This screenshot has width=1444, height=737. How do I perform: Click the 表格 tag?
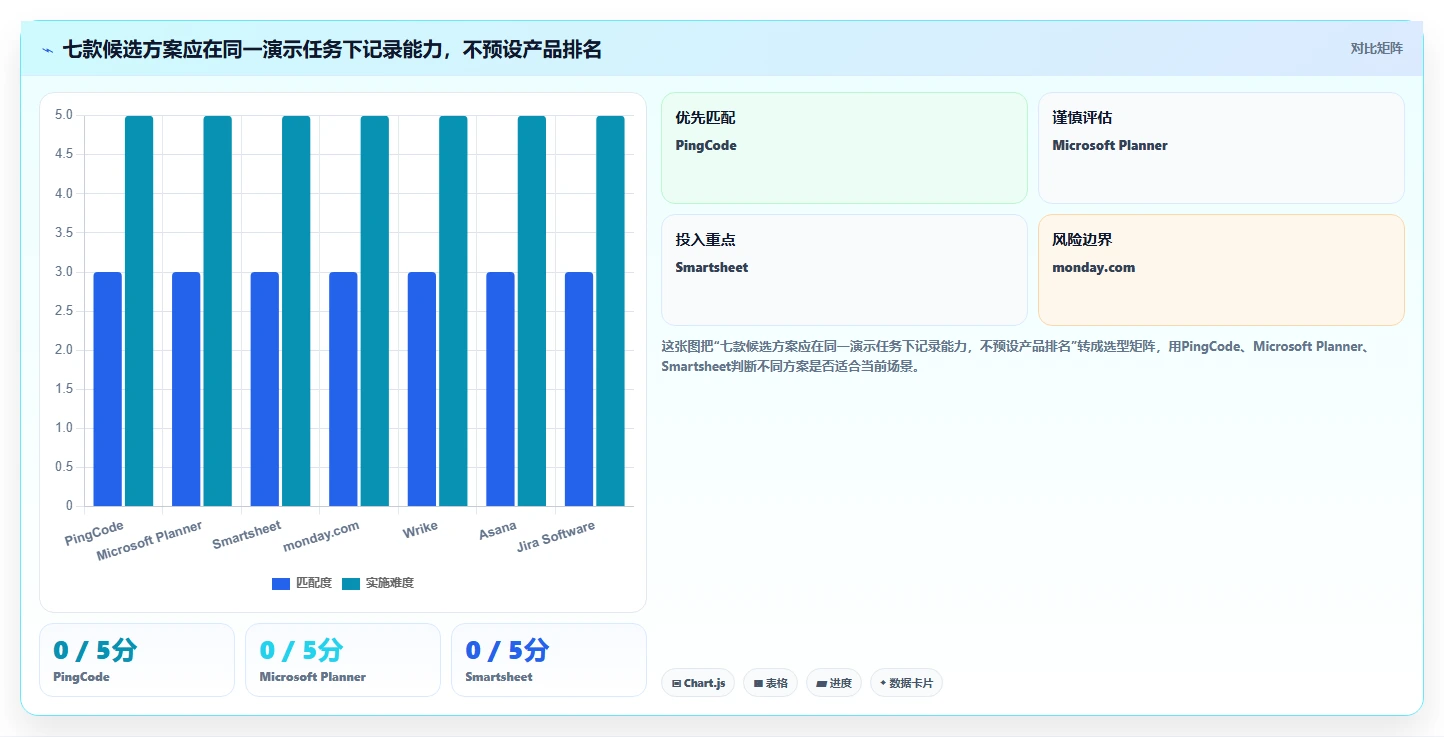(770, 683)
